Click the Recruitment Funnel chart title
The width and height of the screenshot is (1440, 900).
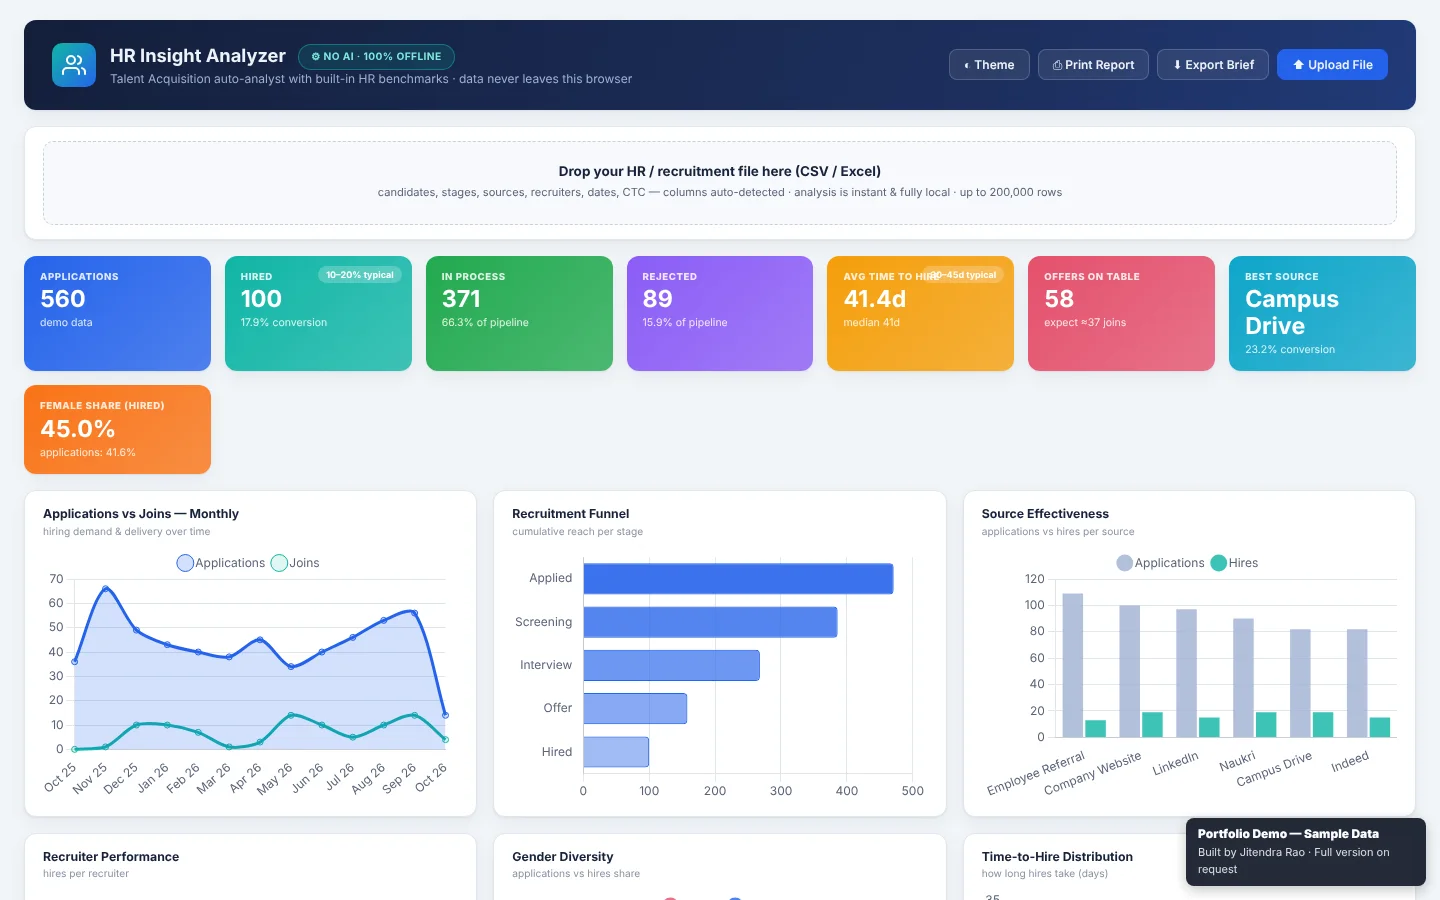pyautogui.click(x=570, y=514)
